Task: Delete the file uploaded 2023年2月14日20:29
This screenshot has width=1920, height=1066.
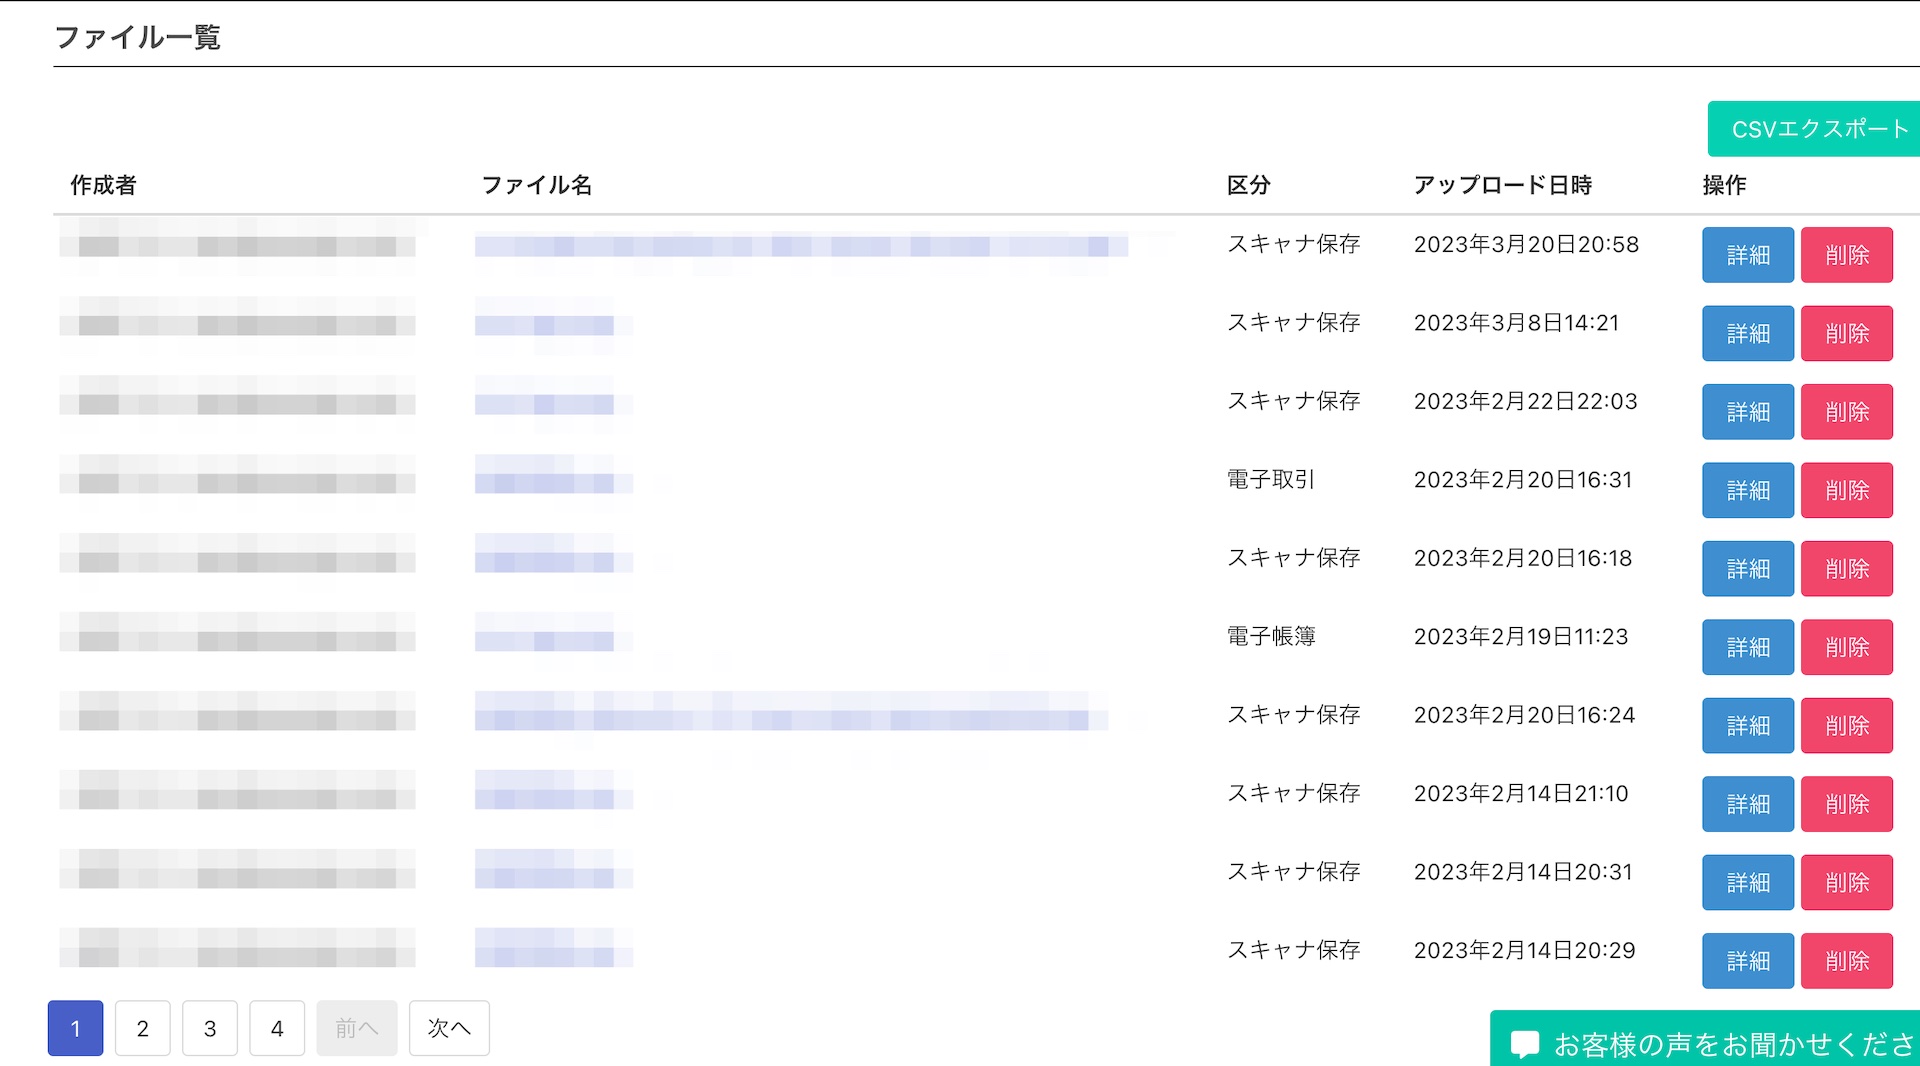Action: click(x=1847, y=961)
